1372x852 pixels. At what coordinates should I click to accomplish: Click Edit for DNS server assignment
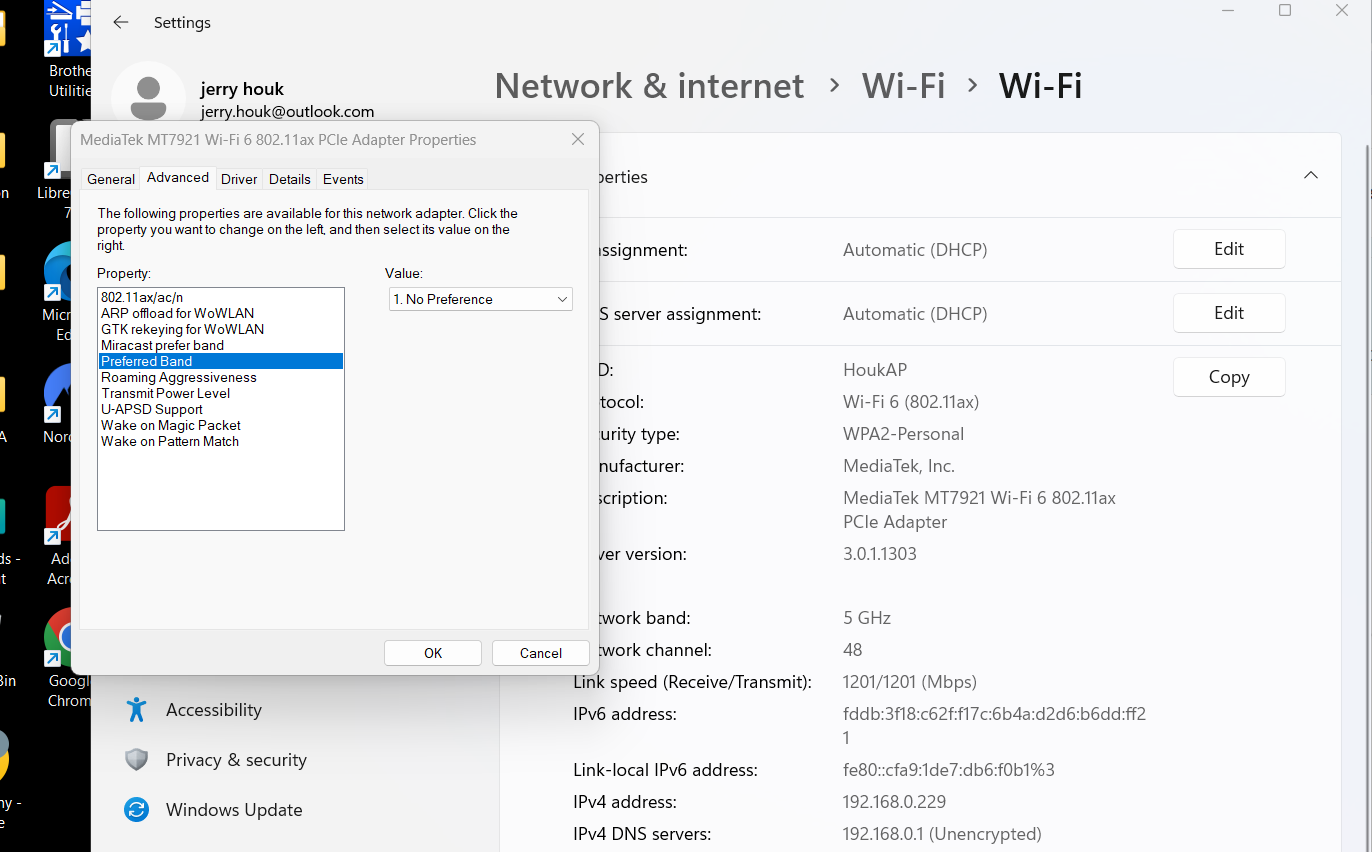point(1229,313)
